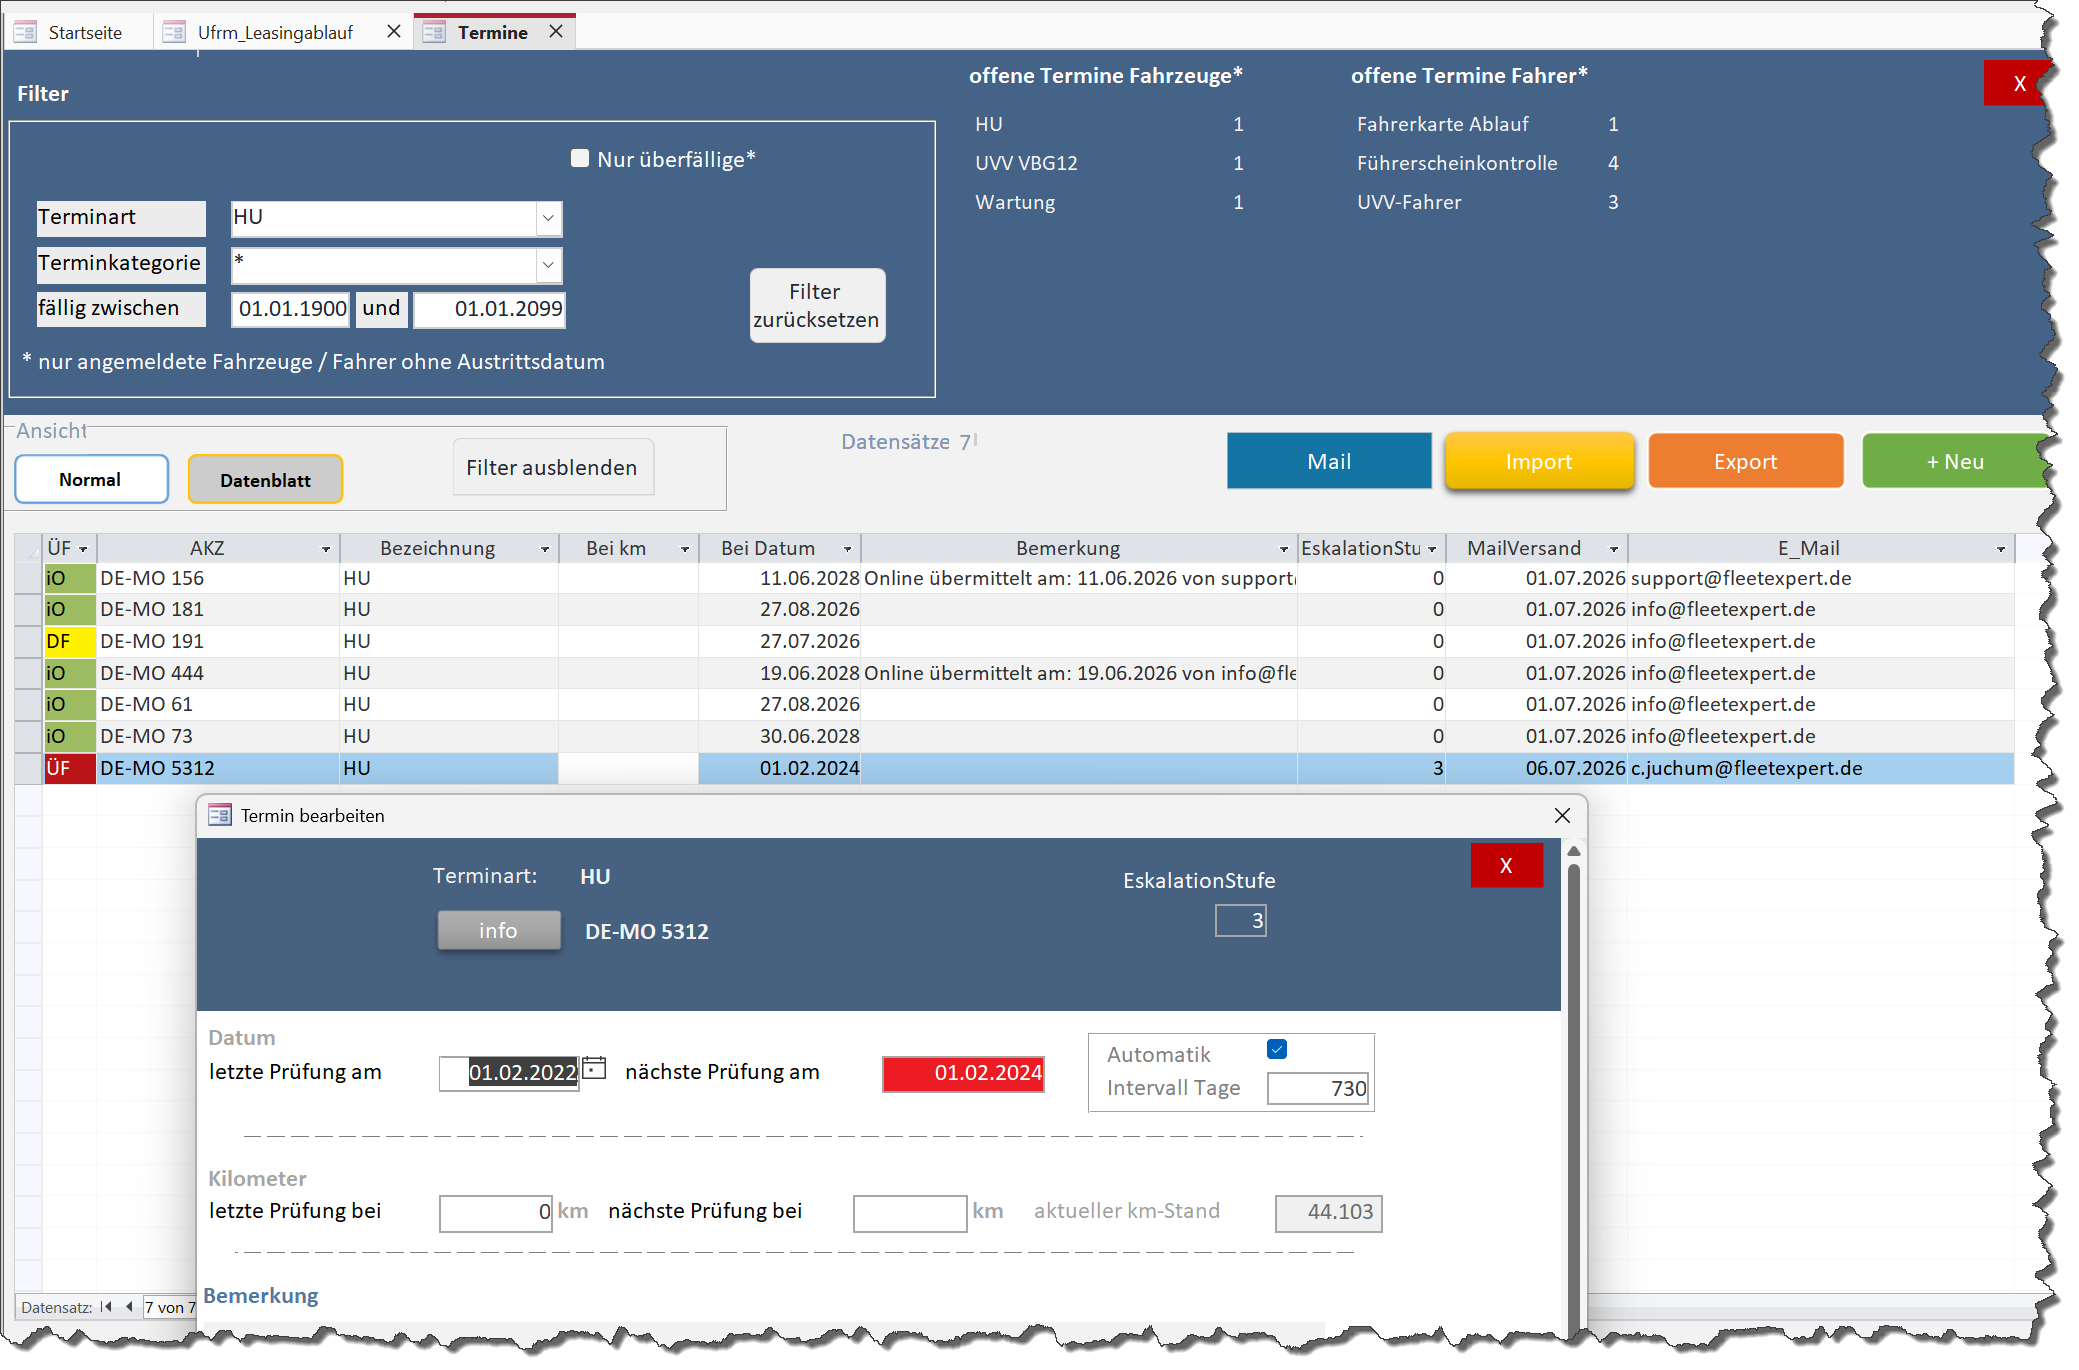
Task: Click the record number box 7 von 7
Action: click(169, 1307)
